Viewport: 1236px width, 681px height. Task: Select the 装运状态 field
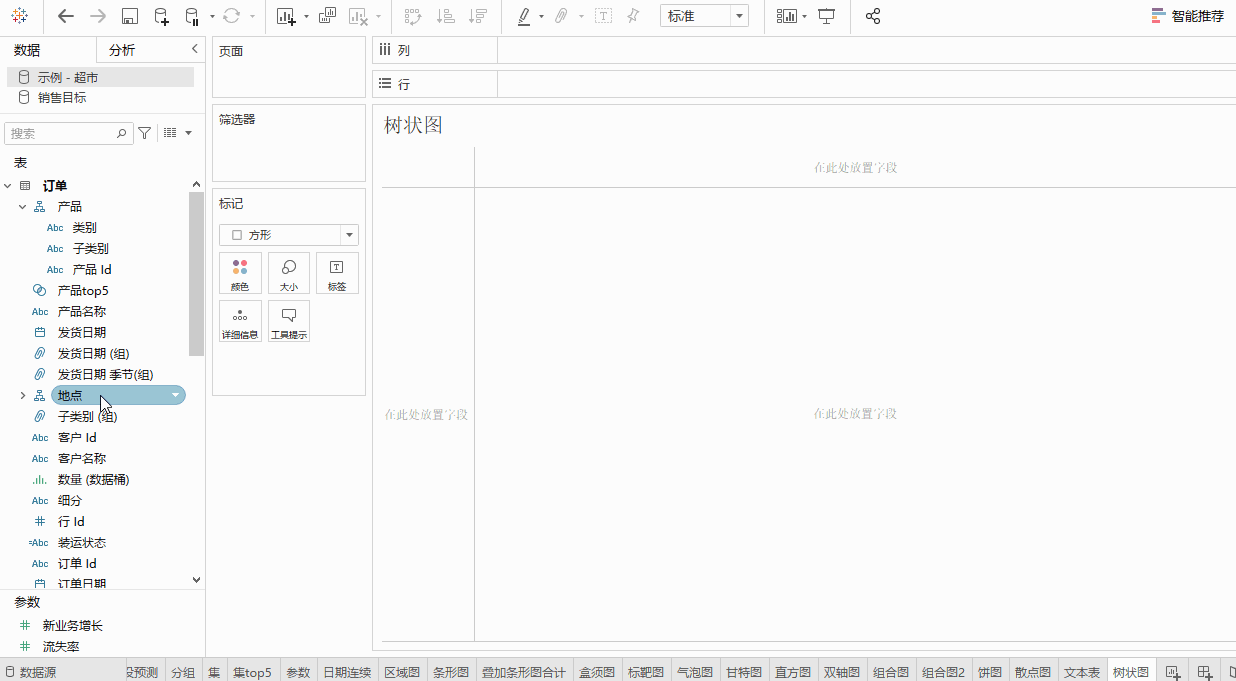click(82, 543)
